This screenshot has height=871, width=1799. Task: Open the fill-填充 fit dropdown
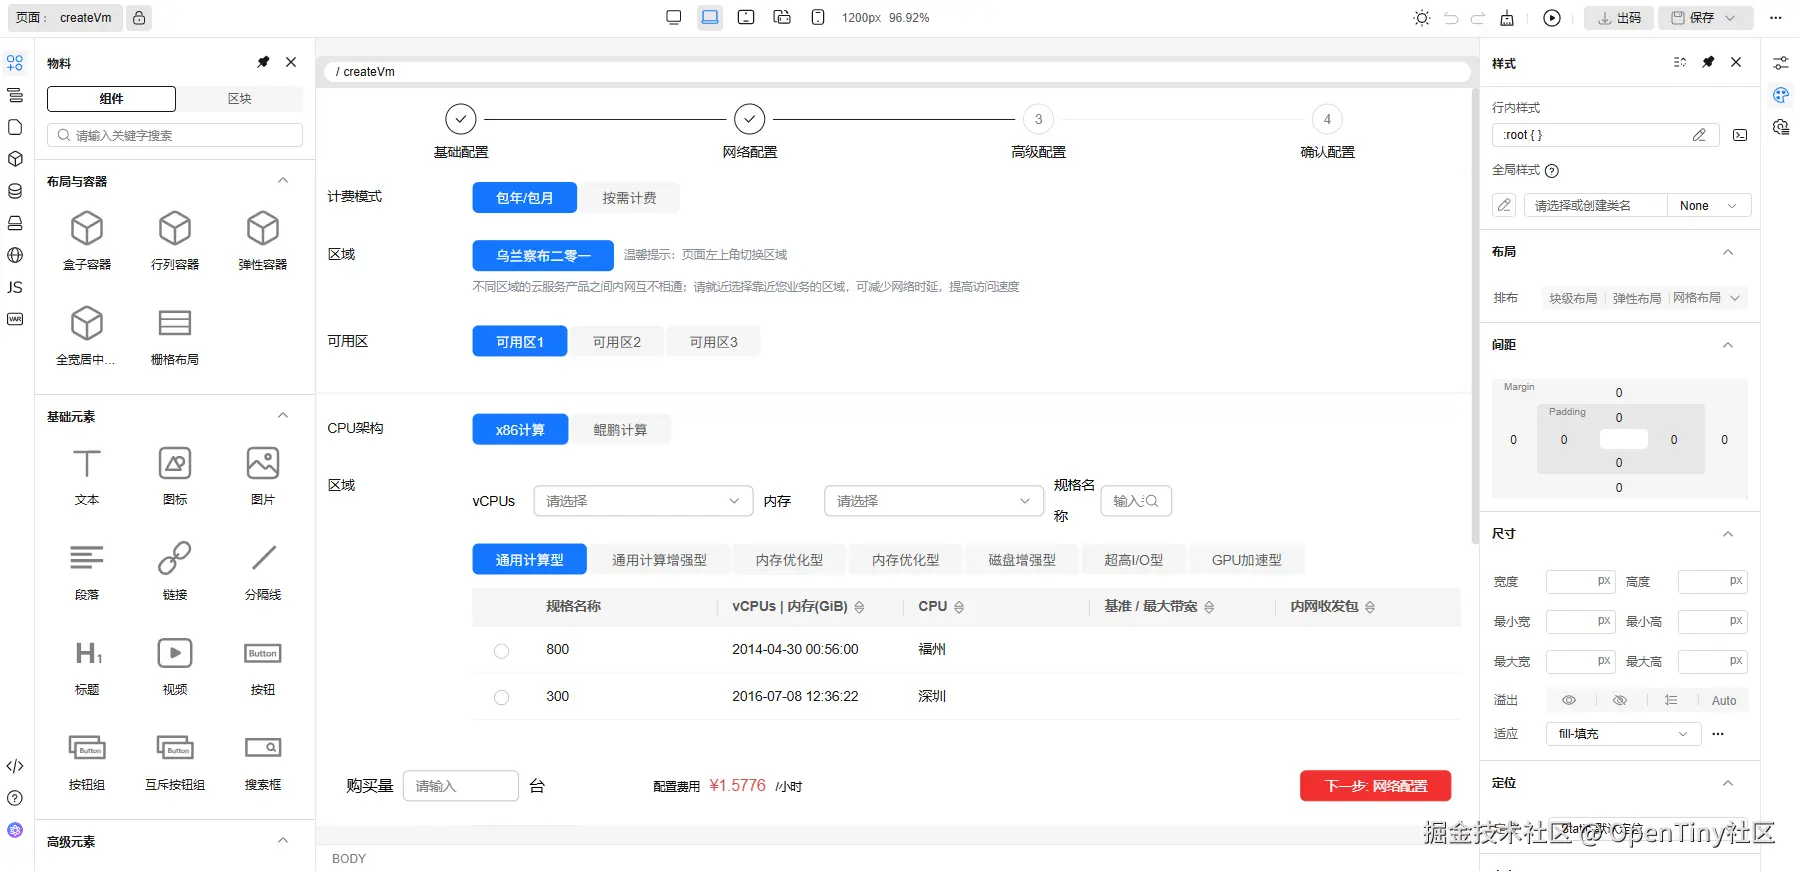(1623, 734)
